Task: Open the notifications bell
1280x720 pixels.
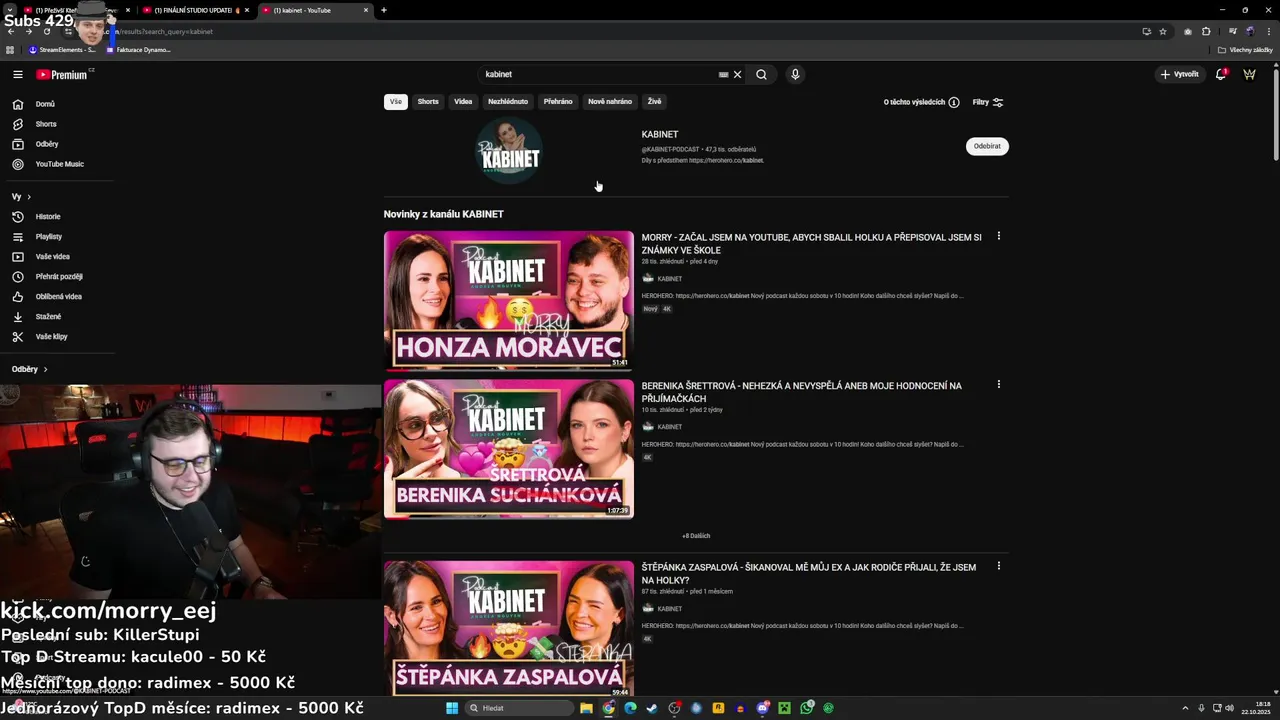Action: (1220, 74)
